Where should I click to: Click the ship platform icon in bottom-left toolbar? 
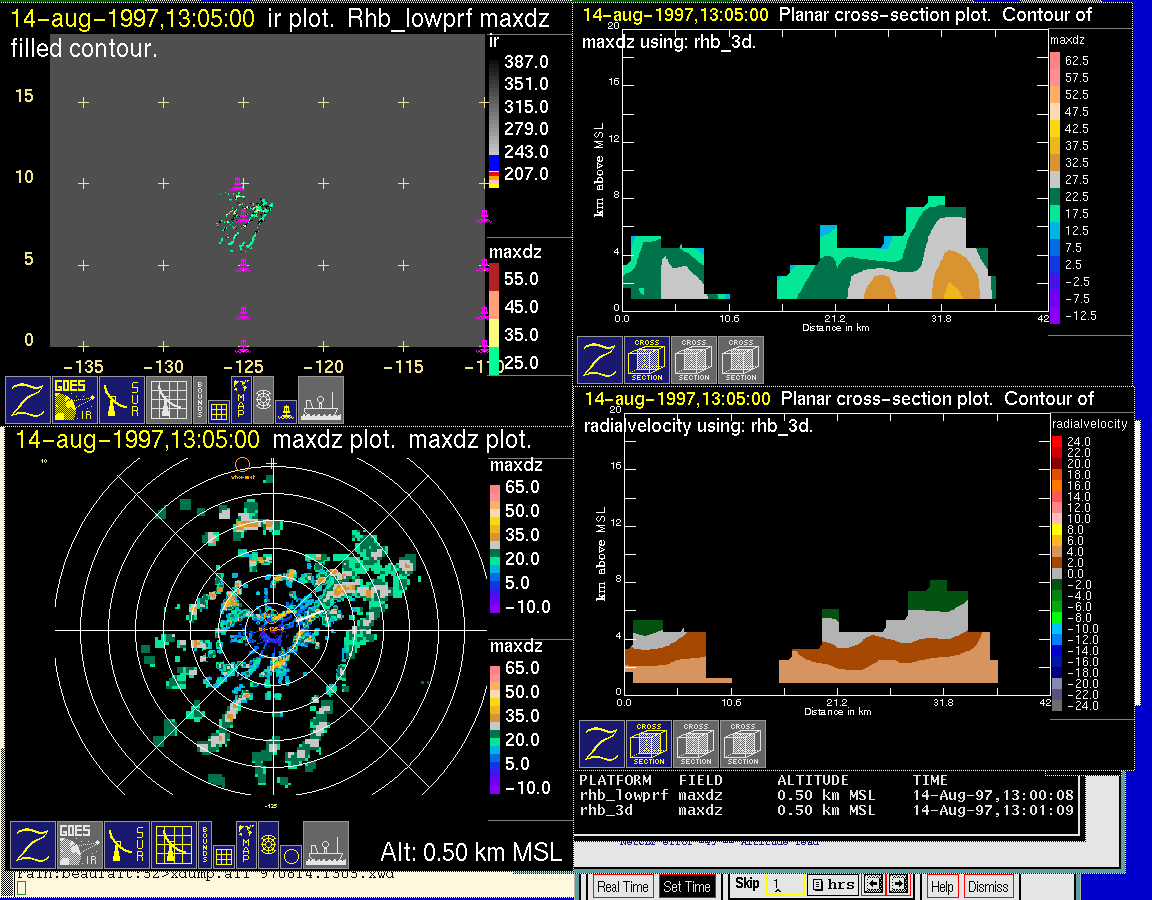[325, 845]
